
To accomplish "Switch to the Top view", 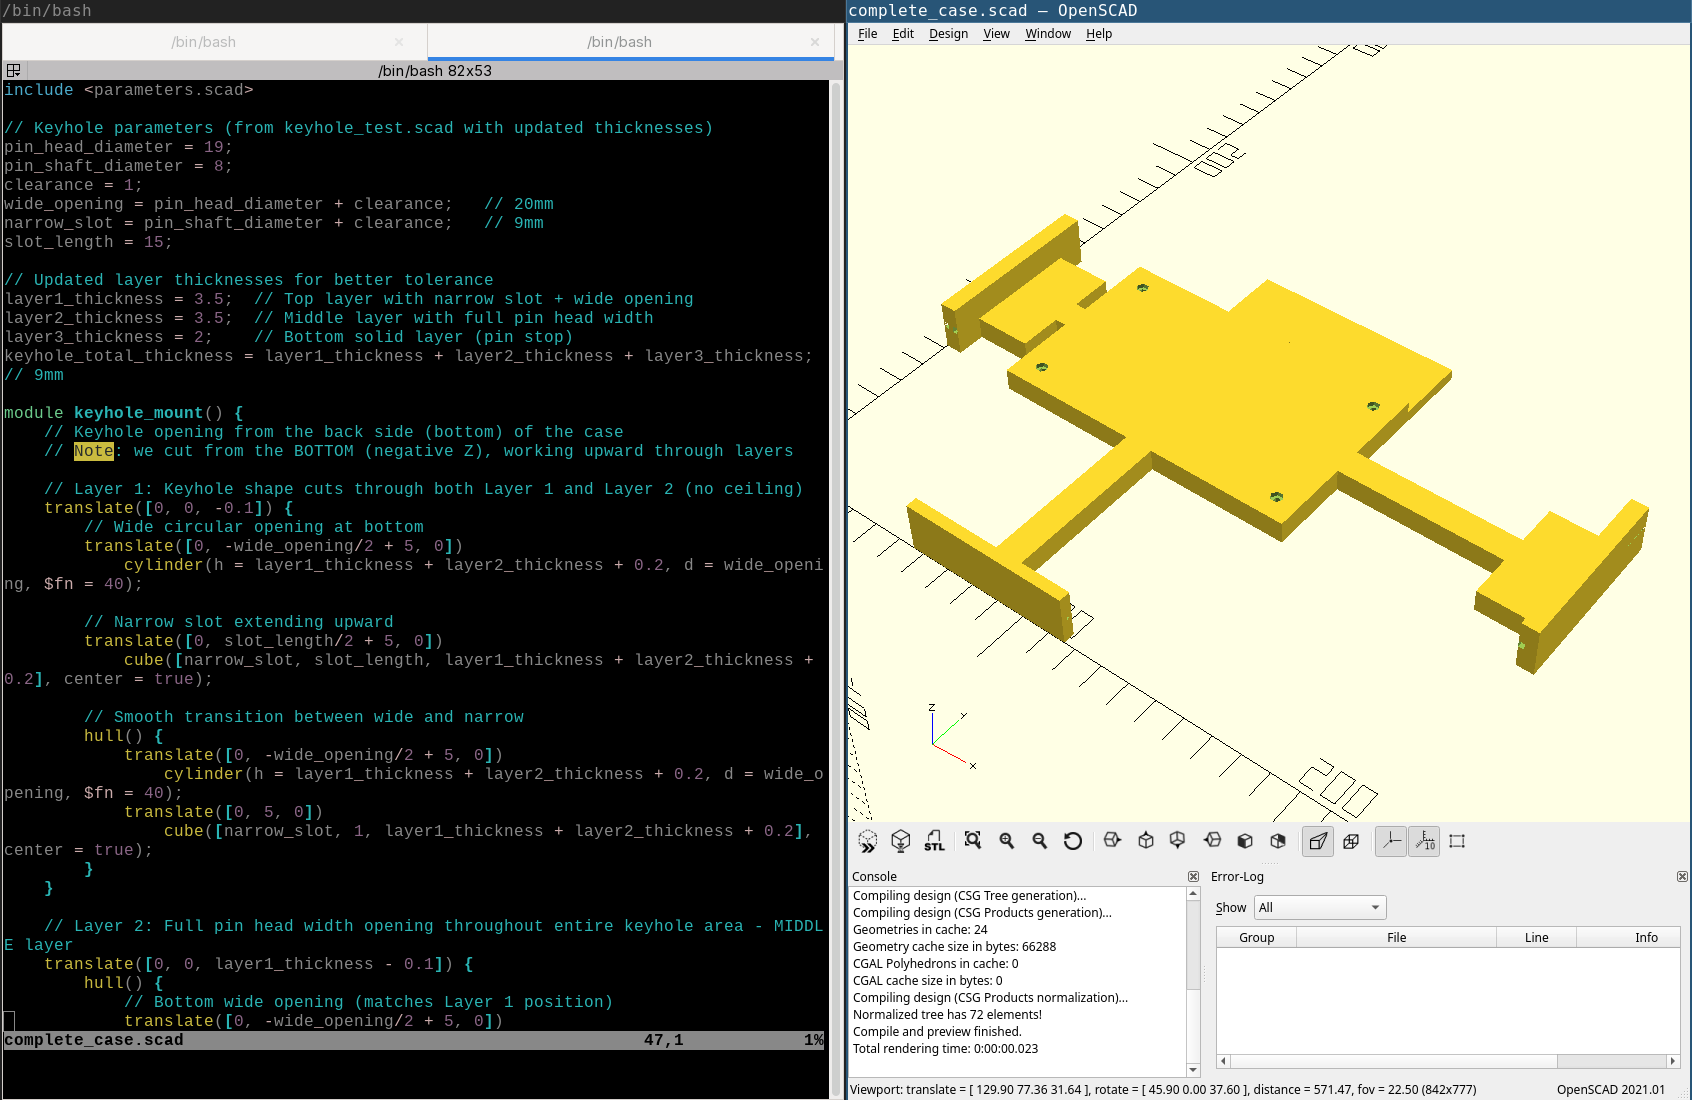I will pos(1146,841).
